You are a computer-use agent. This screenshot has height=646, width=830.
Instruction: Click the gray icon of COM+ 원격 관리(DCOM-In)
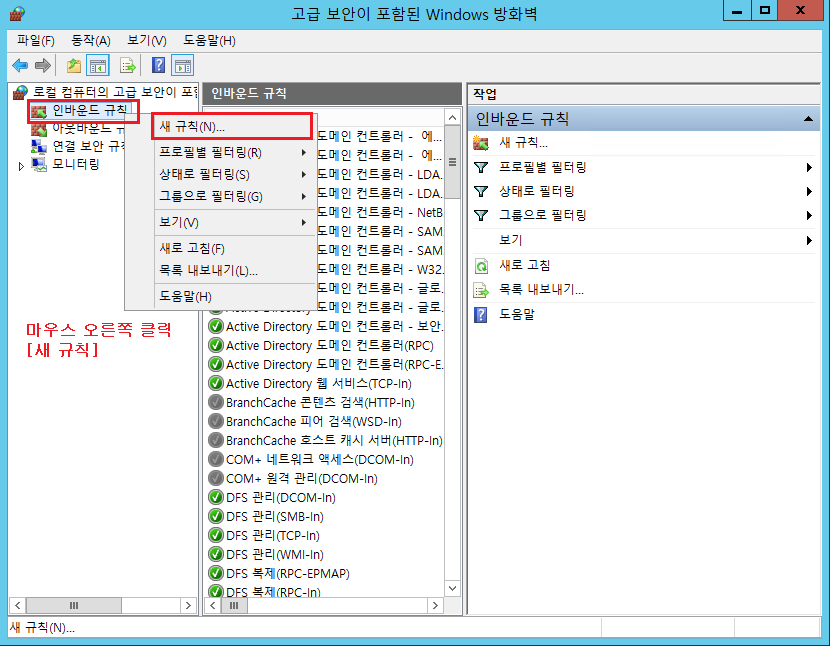click(x=215, y=478)
